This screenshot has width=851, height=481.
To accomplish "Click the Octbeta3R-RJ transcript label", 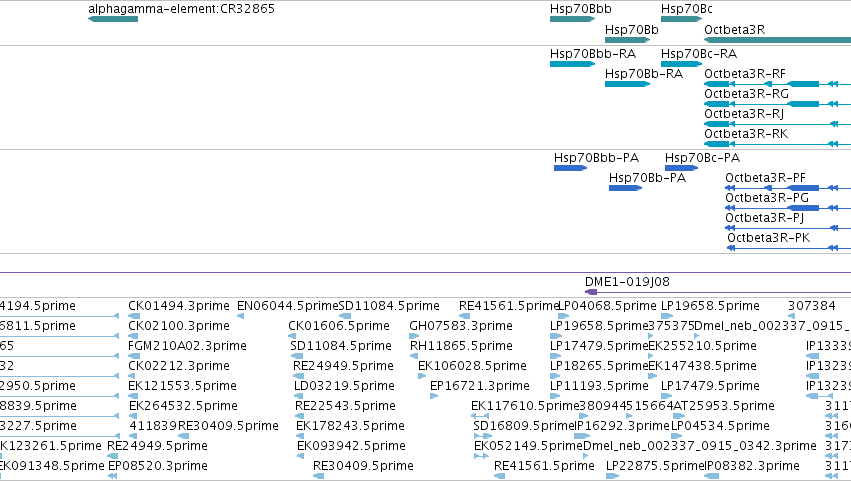I will point(744,114).
